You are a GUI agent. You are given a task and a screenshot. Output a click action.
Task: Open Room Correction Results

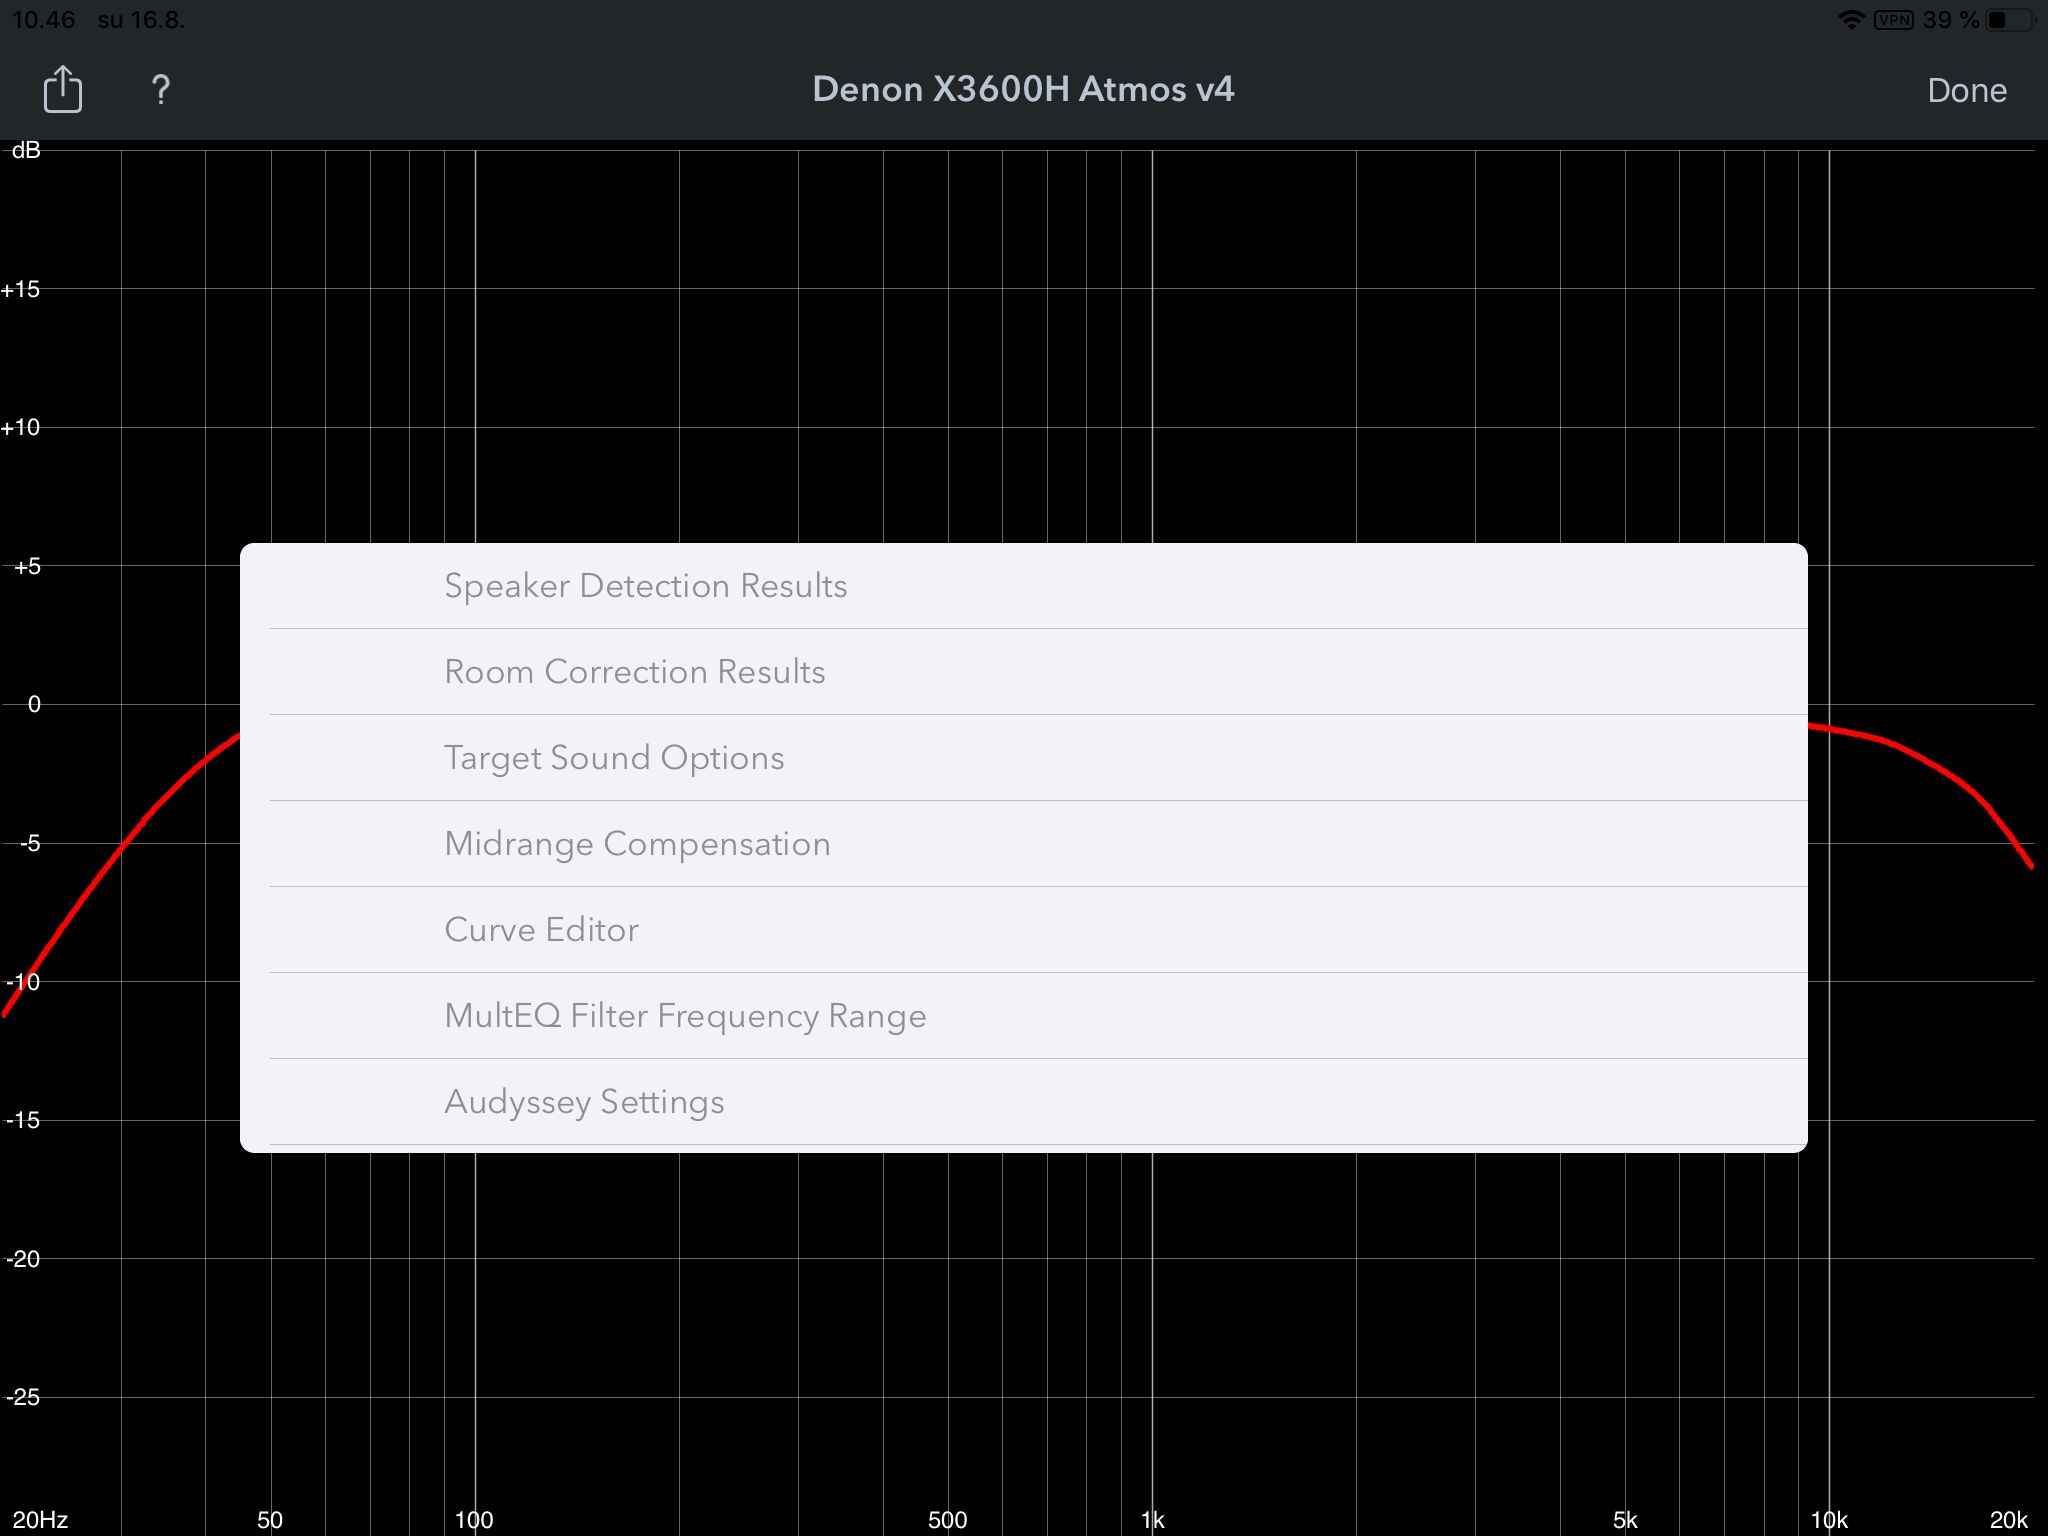[x=1024, y=672]
